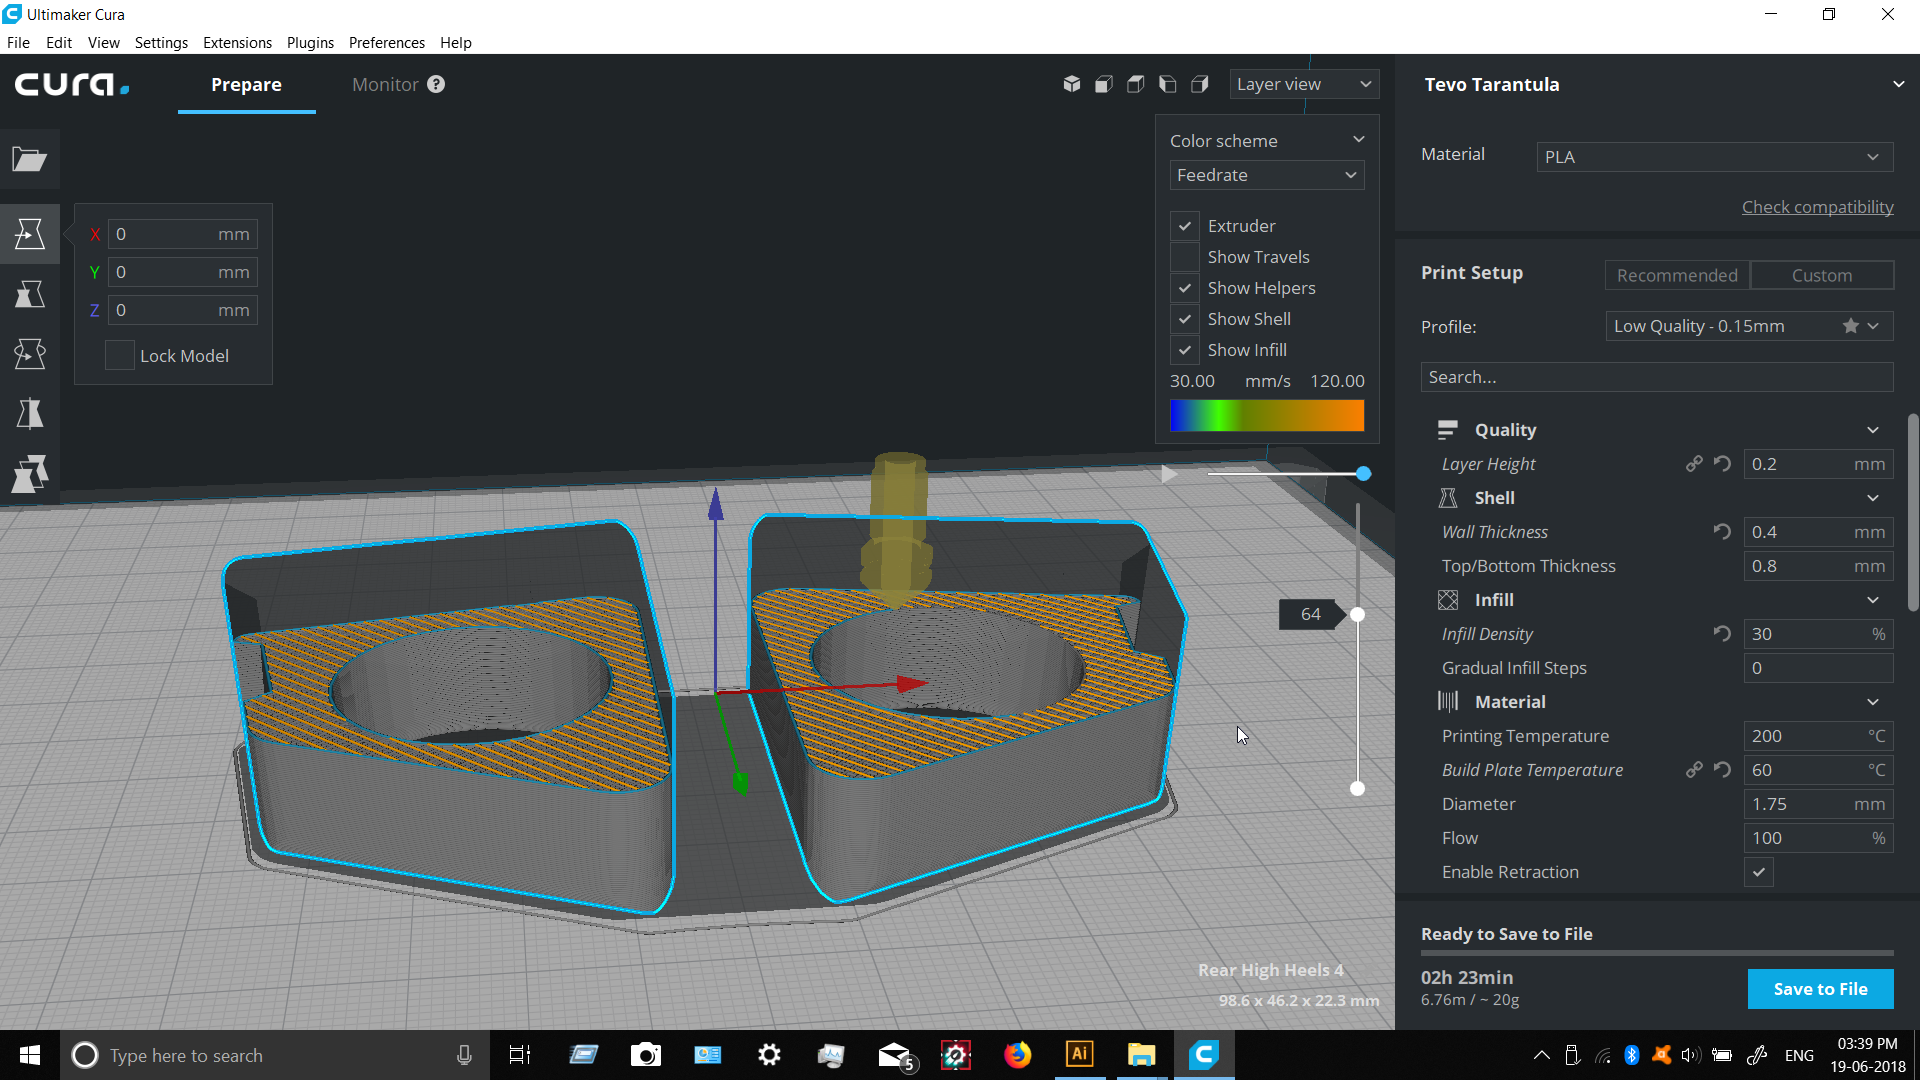Switch to the Monitor tab

tap(385, 84)
